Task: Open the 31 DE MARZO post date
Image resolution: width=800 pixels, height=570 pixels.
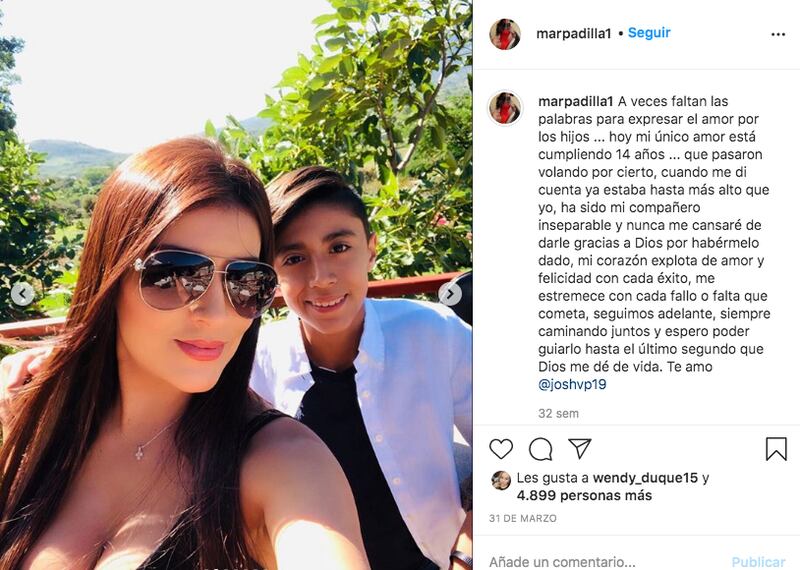Action: [522, 518]
